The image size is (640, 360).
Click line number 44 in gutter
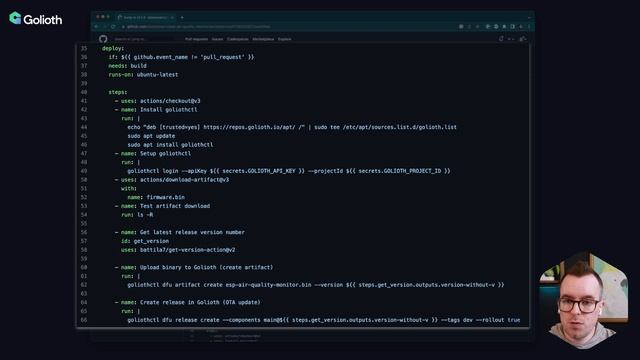(84, 127)
